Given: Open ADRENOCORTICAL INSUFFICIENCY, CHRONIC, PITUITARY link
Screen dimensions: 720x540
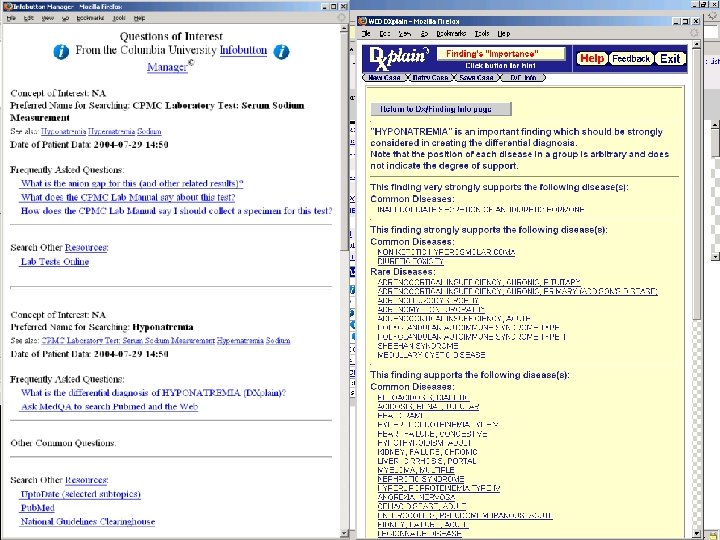Looking at the screenshot, I should (479, 281).
